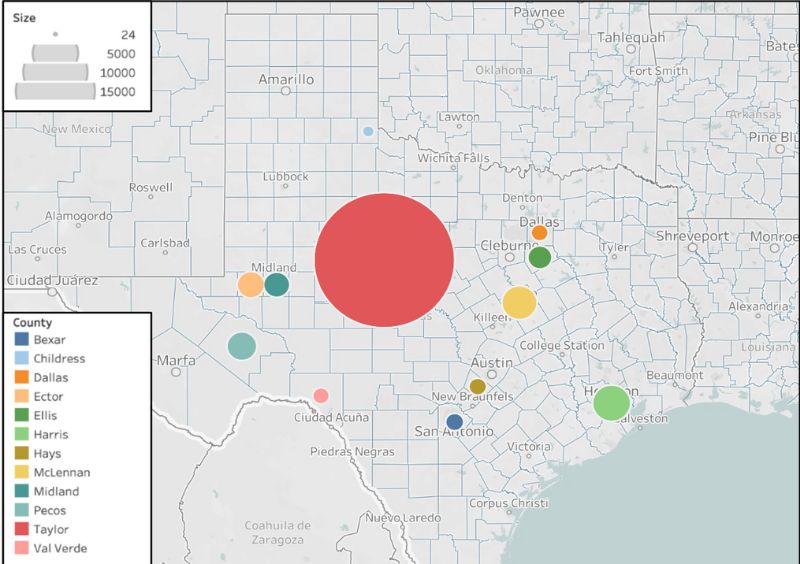Click the 10000 size shape in legend
Screen dimensions: 800x564
pos(55,72)
